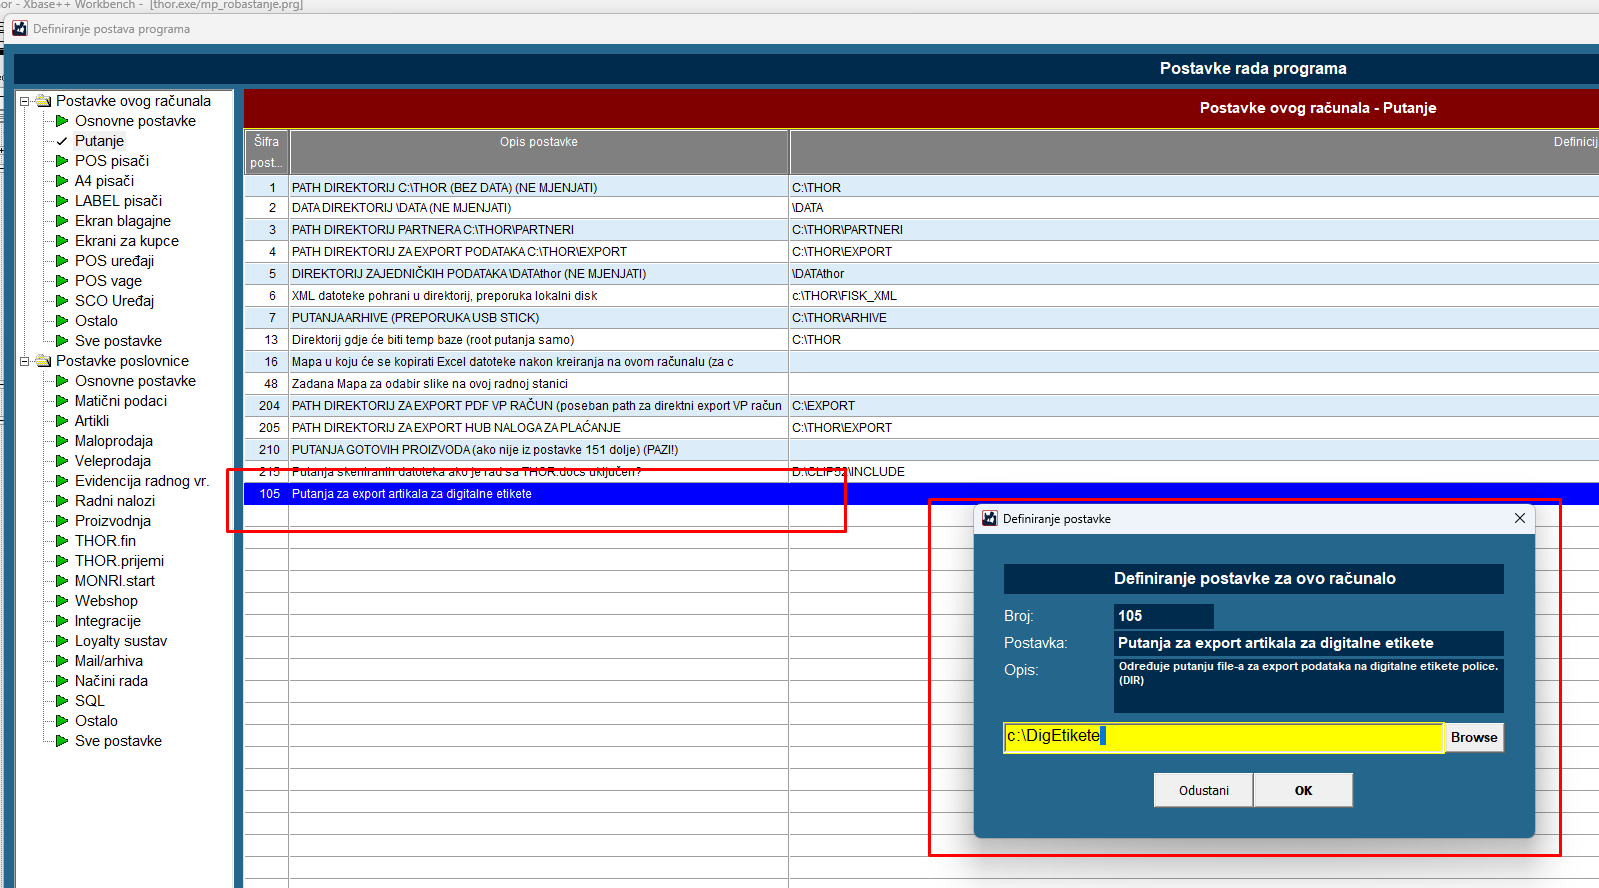1599x888 pixels.
Task: Open Ostalo under Postavke poslovnice
Action: coord(96,721)
